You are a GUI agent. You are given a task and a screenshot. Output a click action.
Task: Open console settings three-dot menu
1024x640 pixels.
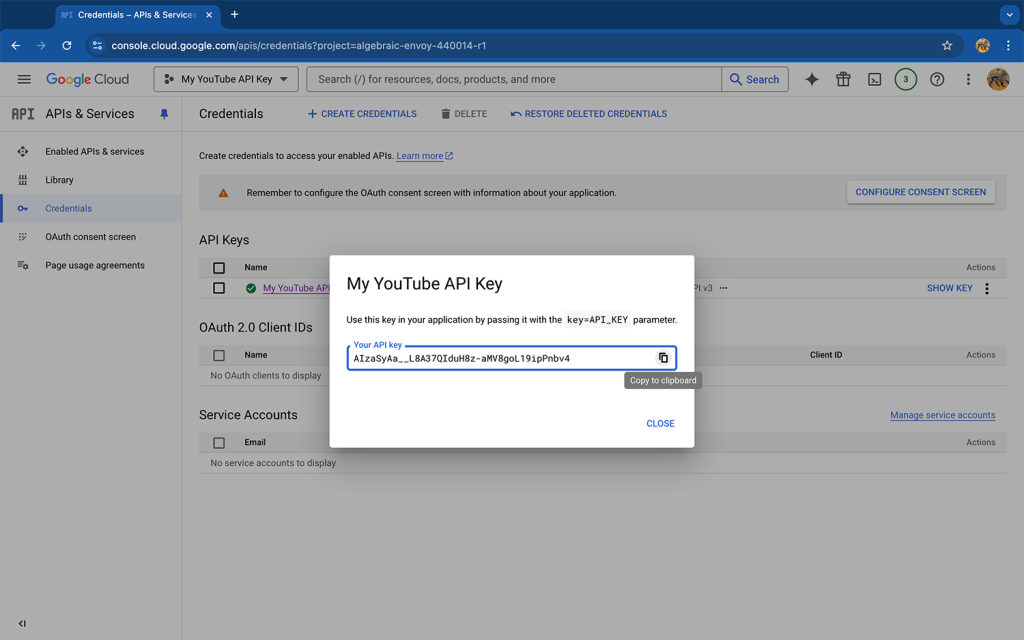968,79
